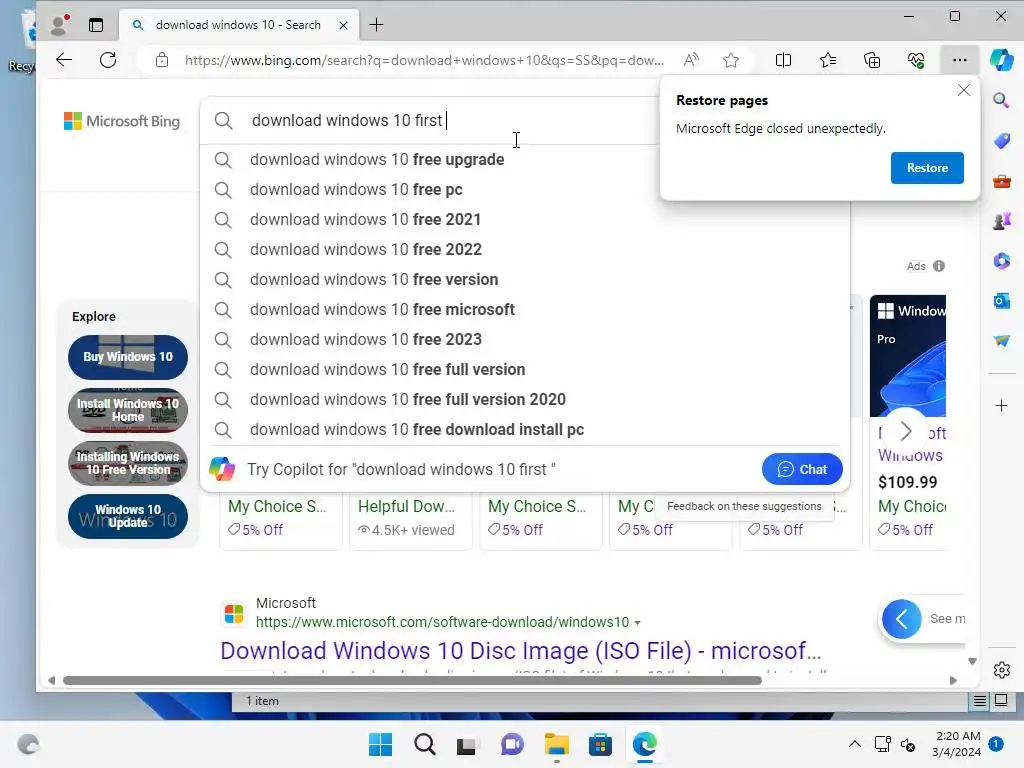Click the Copilot Chat button

801,469
